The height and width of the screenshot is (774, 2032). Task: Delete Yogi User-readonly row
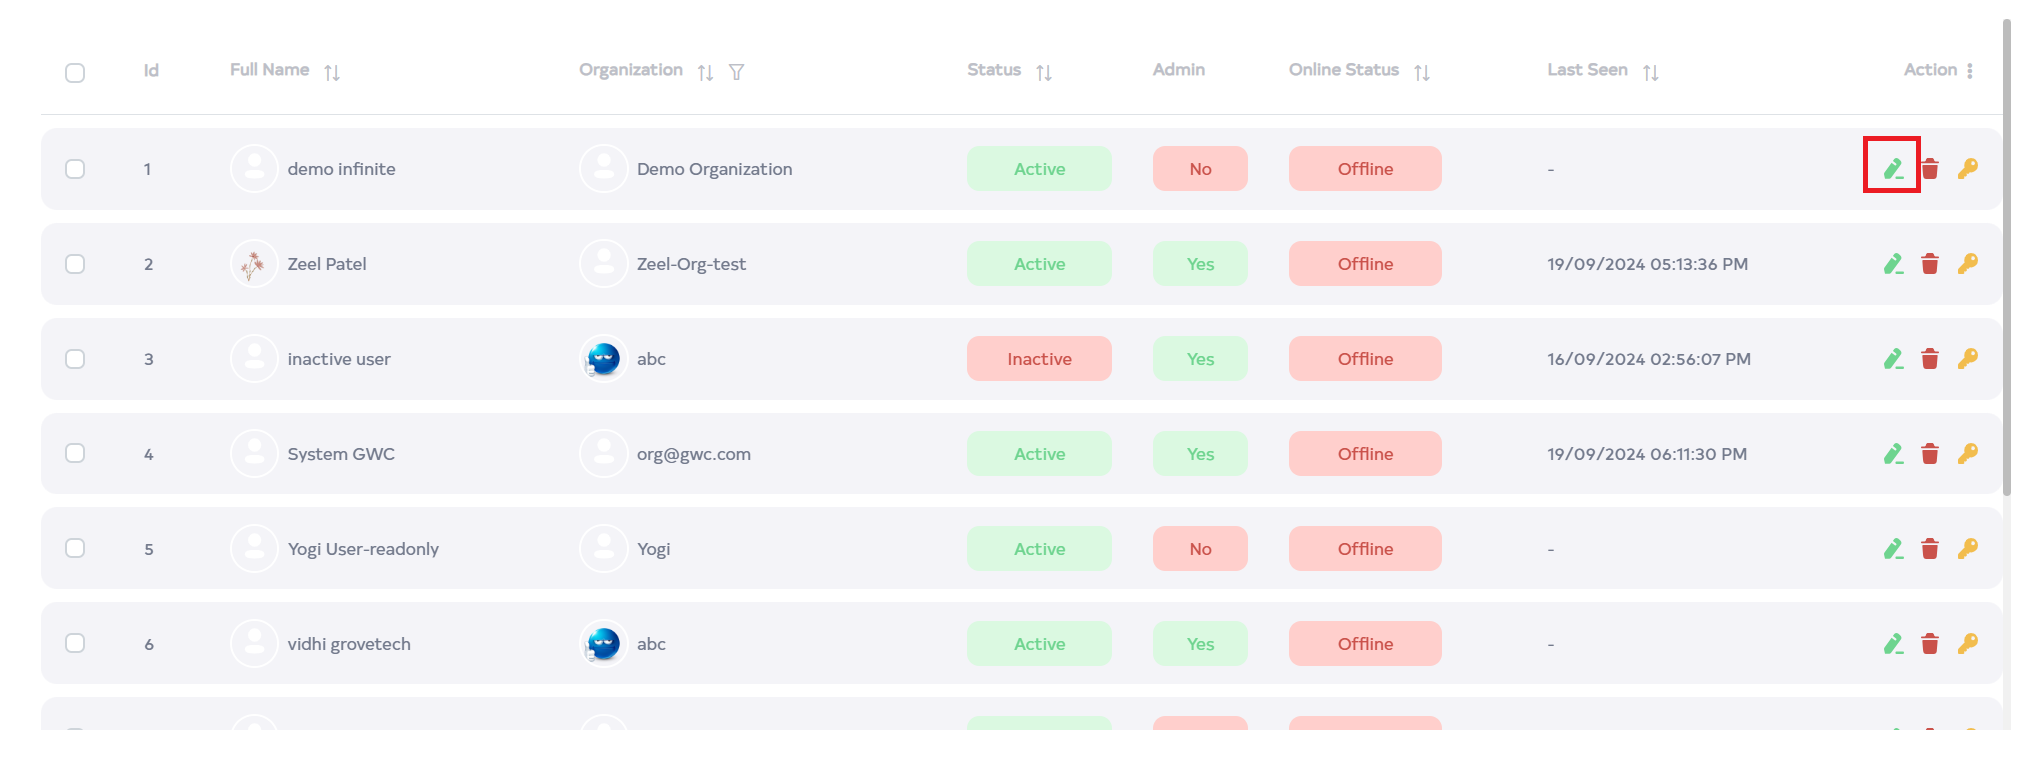point(1930,549)
